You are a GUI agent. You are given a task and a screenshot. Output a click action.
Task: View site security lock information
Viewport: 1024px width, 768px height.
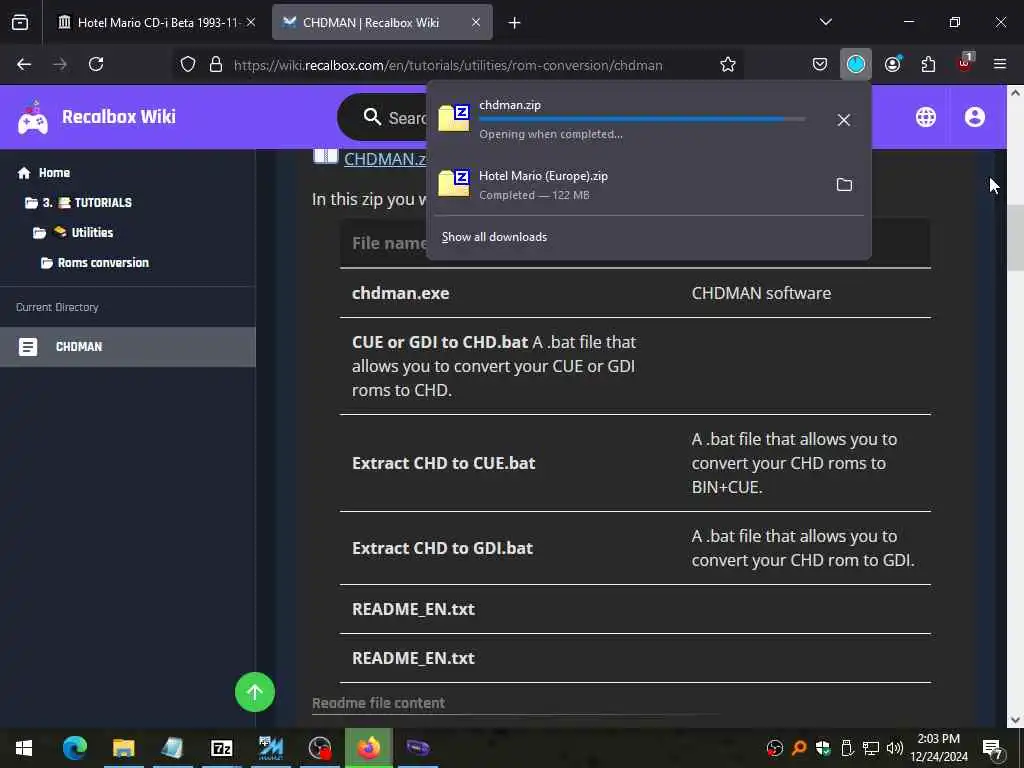(x=216, y=64)
